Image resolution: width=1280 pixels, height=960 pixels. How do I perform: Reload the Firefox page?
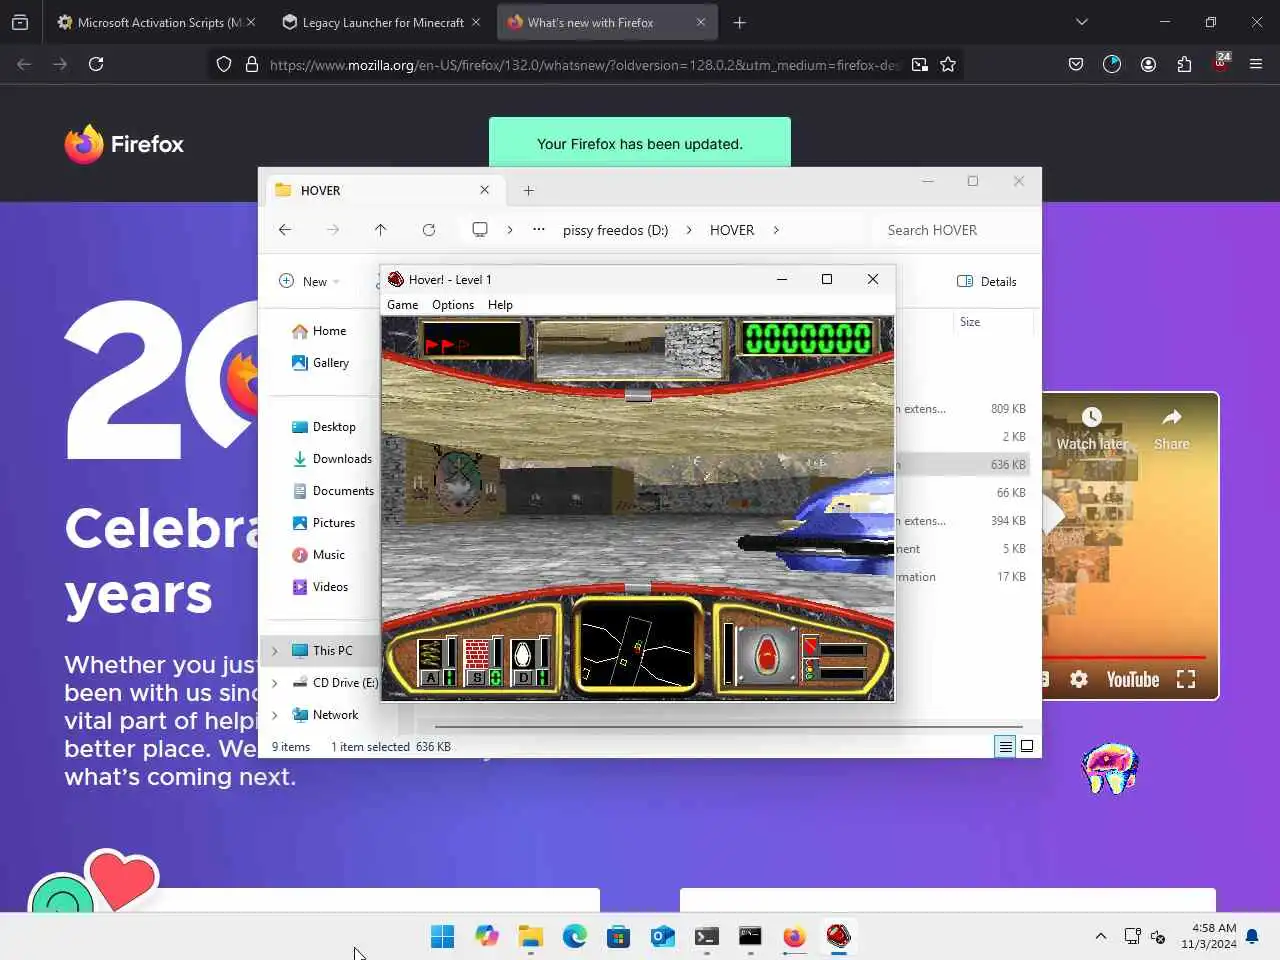pyautogui.click(x=96, y=64)
